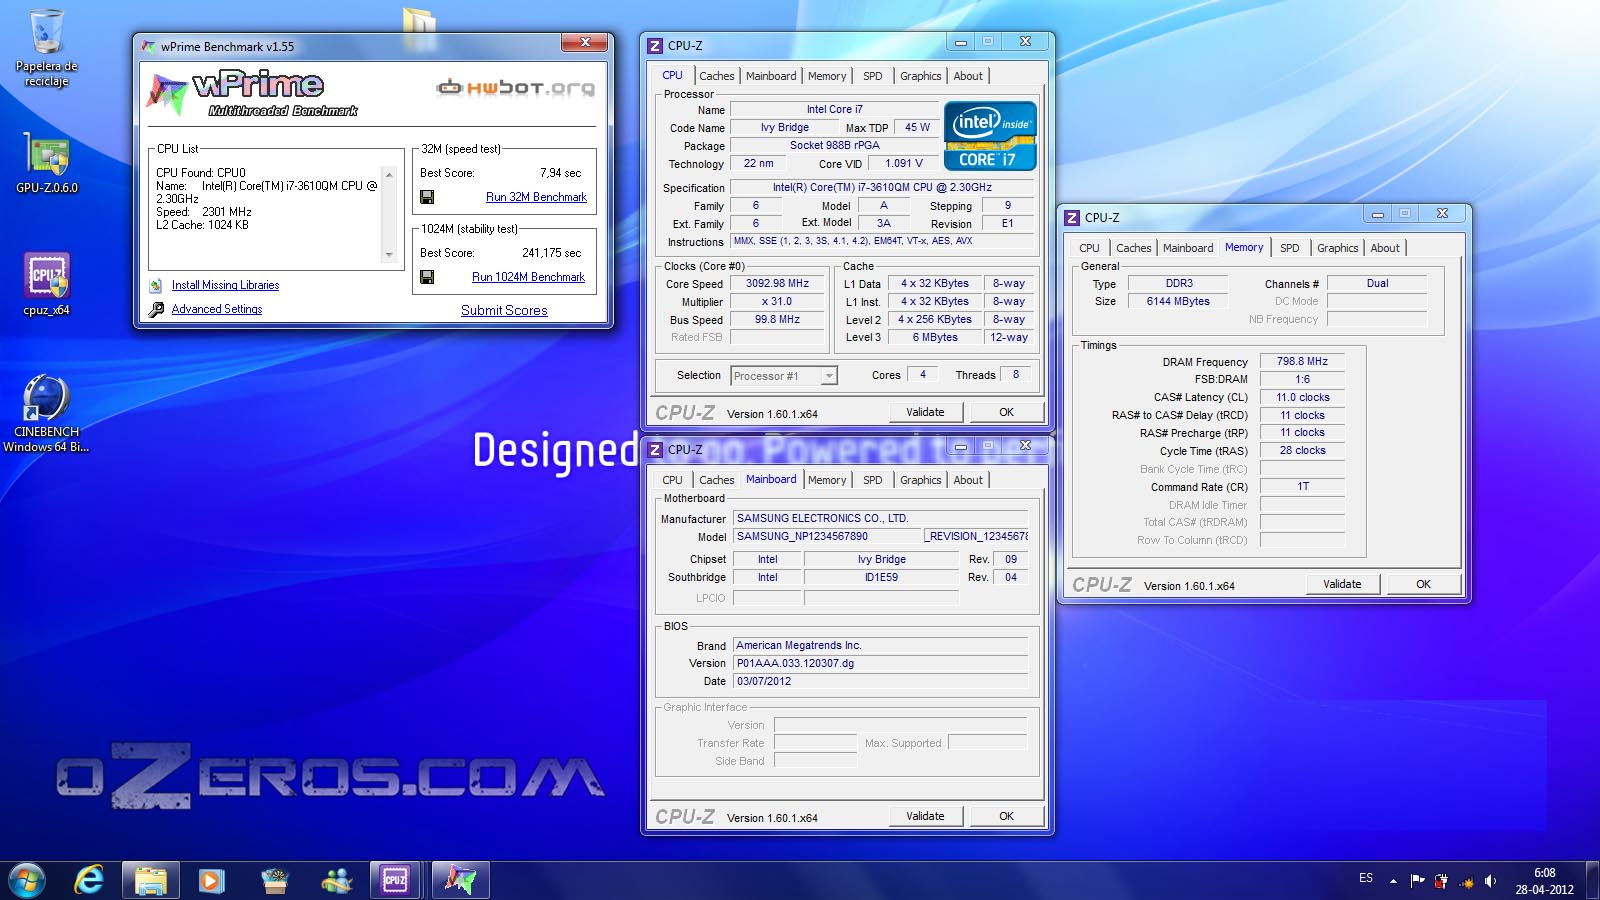Select Memory tab in the Mainboard CPU-Z window

pyautogui.click(x=827, y=480)
